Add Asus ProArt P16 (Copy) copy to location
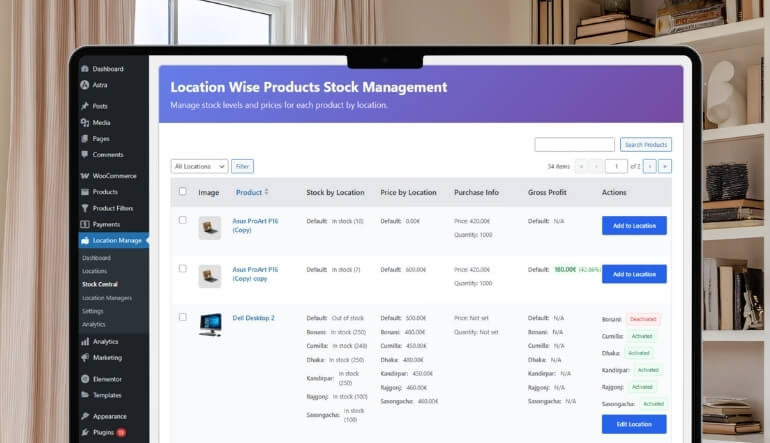 634,274
